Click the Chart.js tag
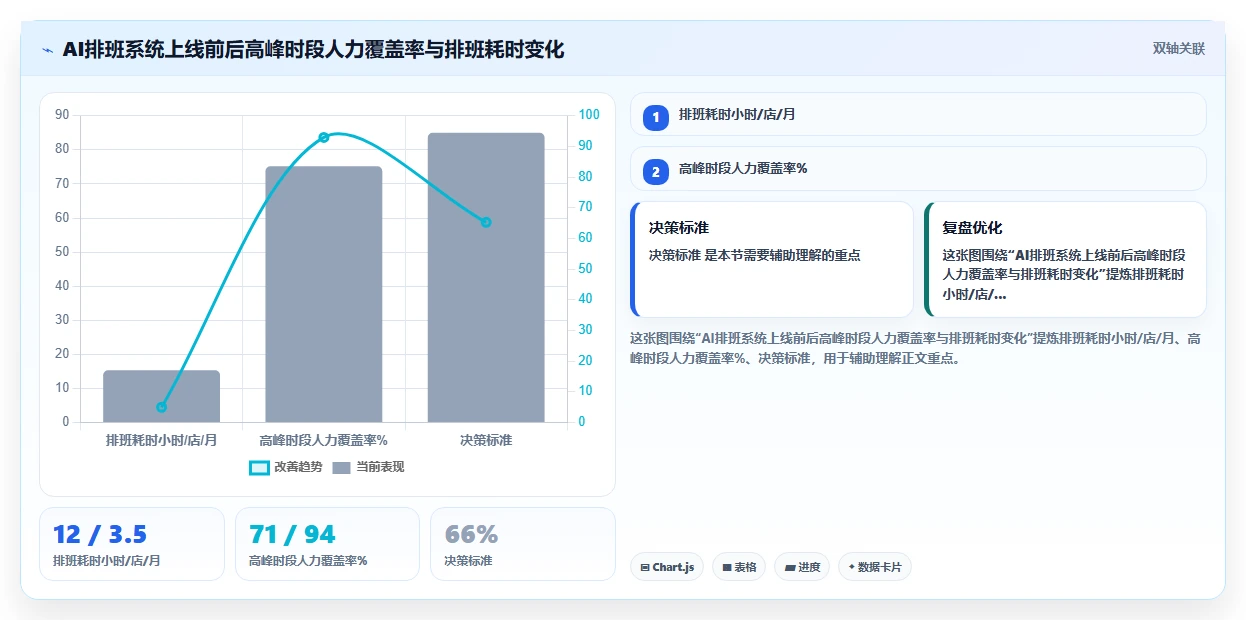Viewport: 1246px width, 620px height. tap(667, 567)
